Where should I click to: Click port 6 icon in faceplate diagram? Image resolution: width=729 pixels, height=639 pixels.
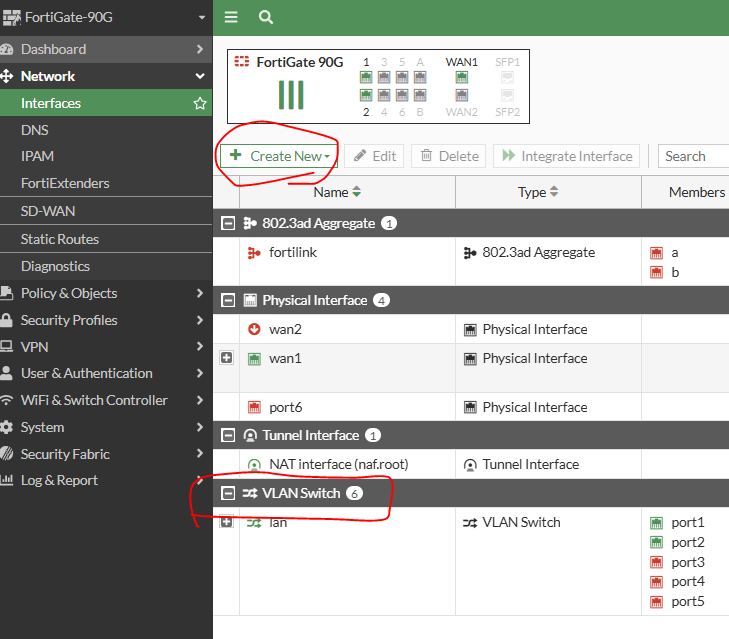pos(402,95)
